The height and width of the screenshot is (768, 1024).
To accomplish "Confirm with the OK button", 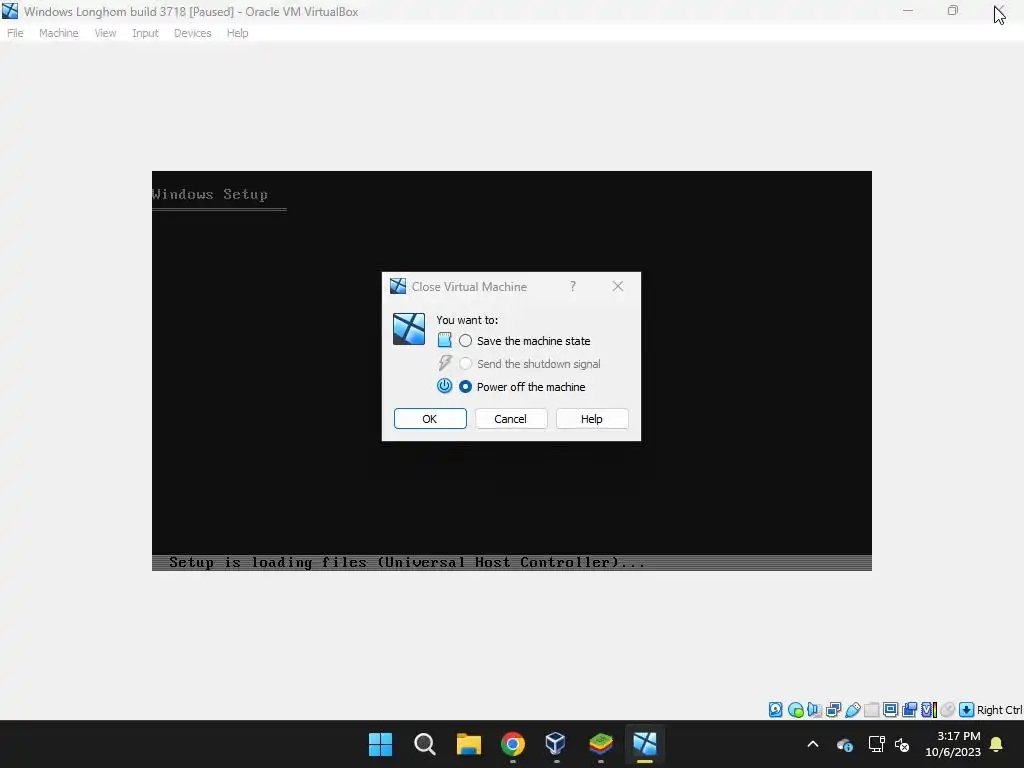I will tap(430, 419).
